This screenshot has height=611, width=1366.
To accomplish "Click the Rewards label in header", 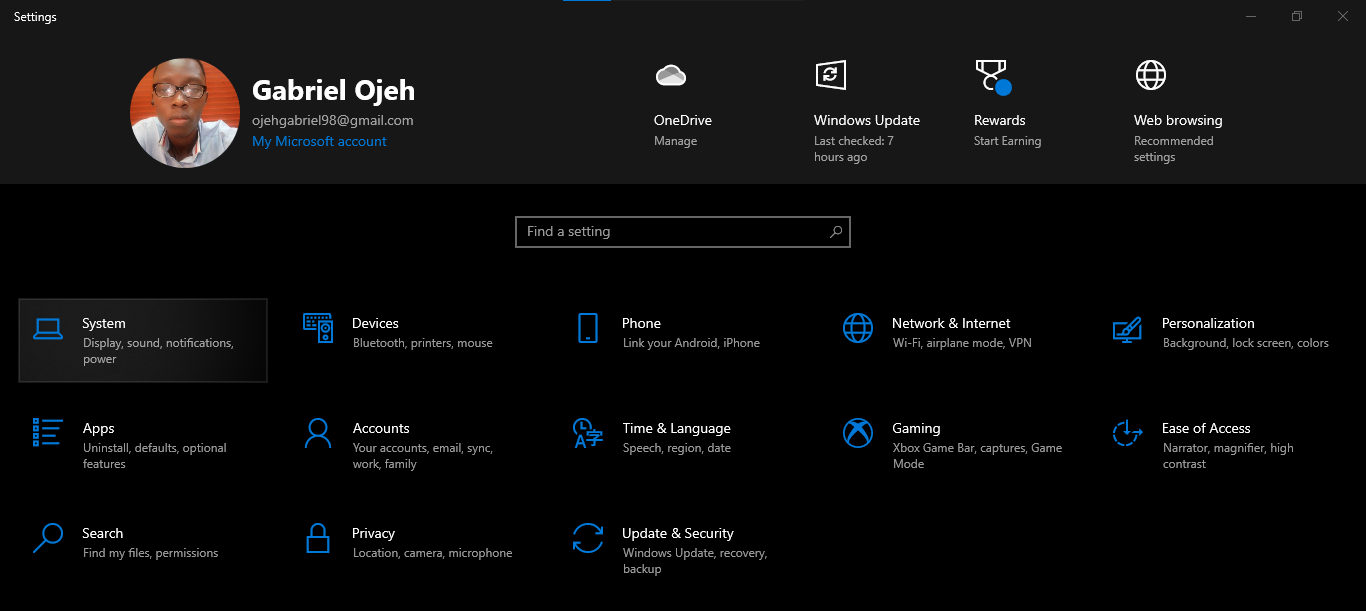I will click(x=1000, y=121).
